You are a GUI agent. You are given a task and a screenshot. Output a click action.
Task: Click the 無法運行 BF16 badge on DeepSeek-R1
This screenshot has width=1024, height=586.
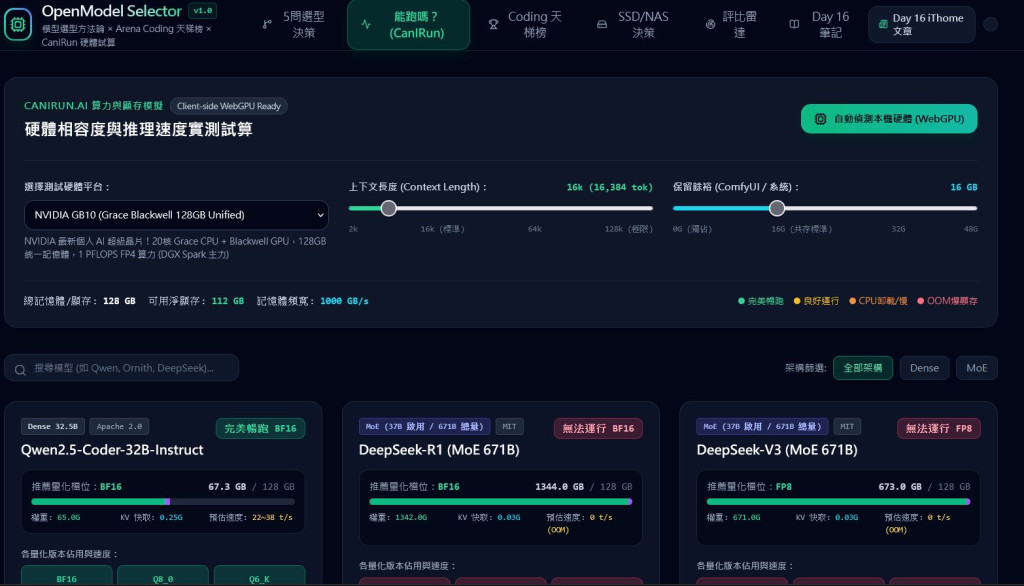(598, 429)
